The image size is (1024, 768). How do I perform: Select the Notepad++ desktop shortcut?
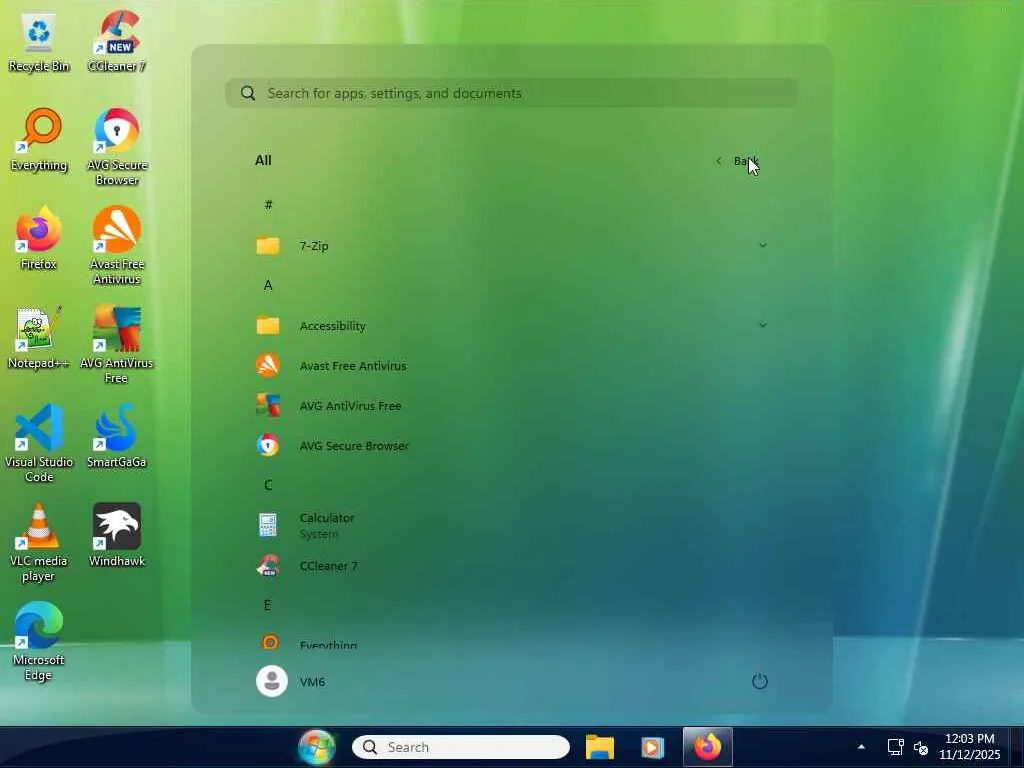pyautogui.click(x=39, y=338)
